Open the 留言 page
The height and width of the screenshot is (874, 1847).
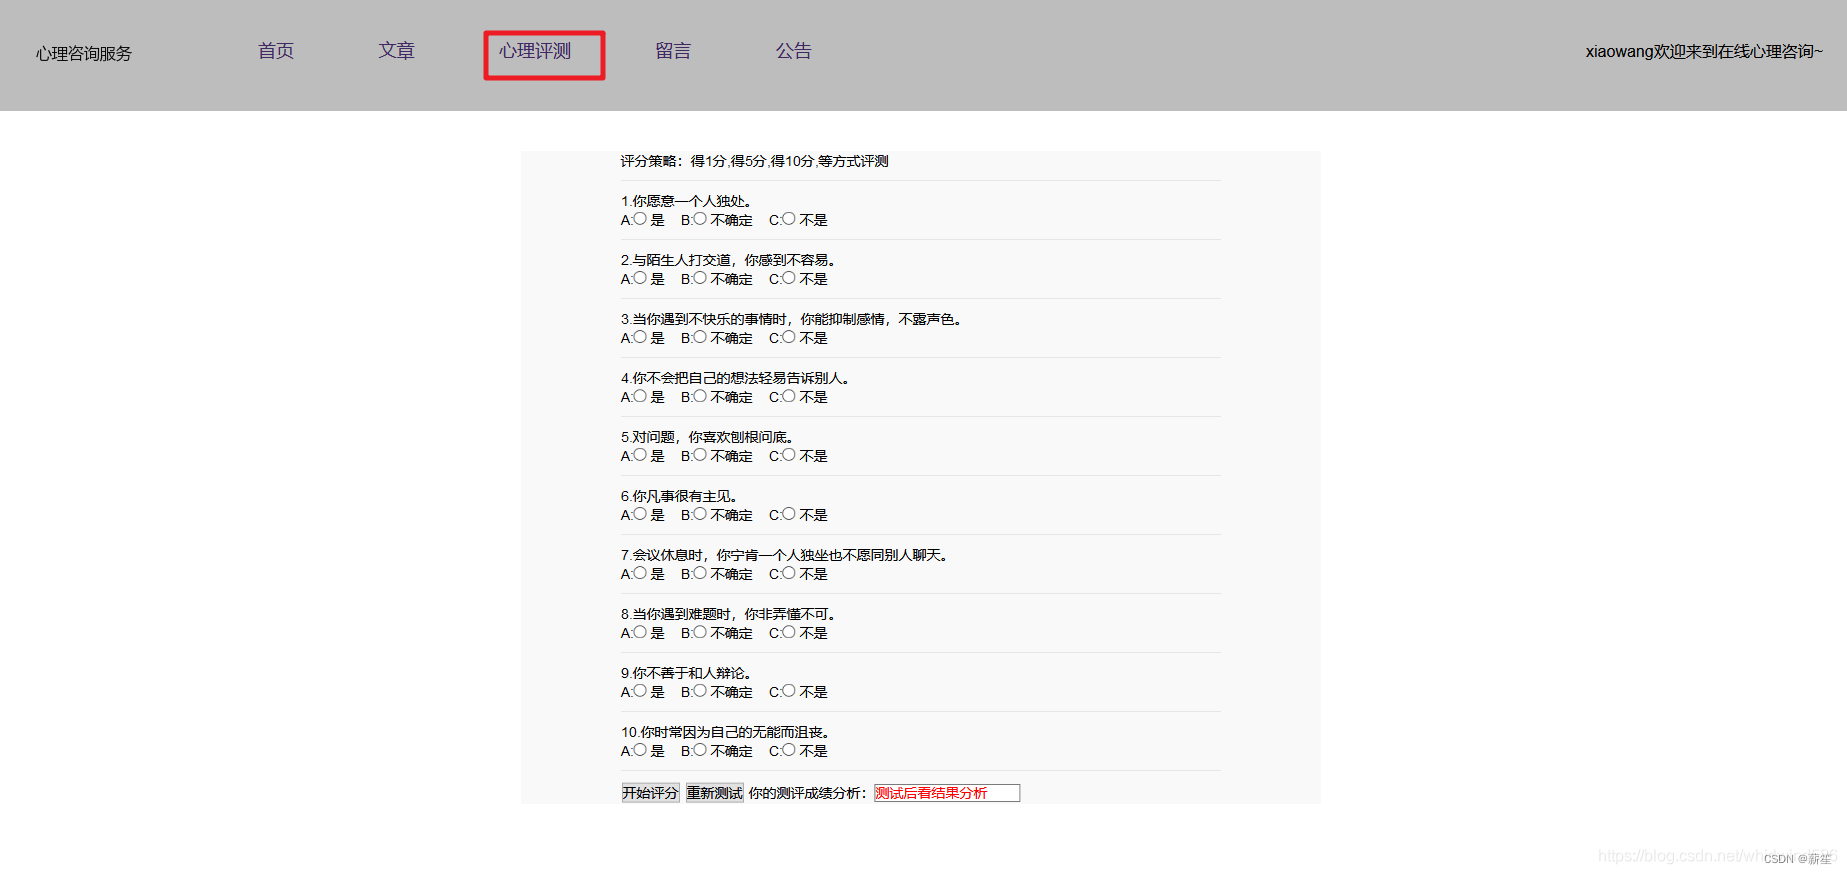673,51
